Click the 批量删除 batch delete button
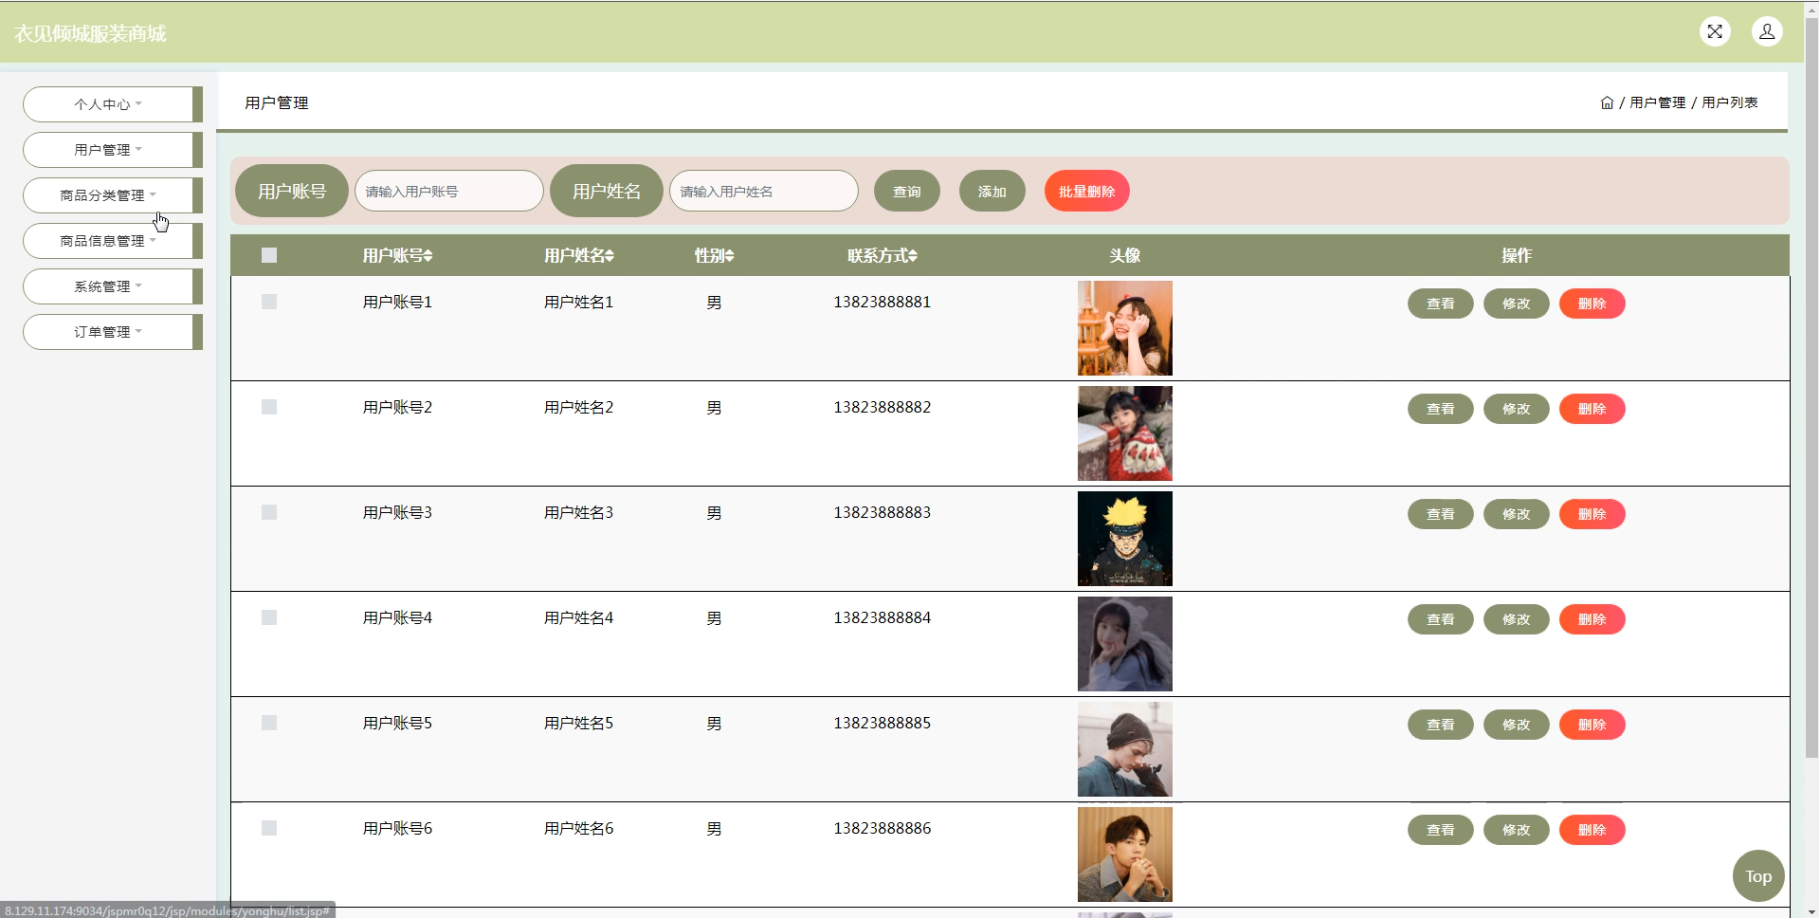This screenshot has width=1819, height=918. (1087, 191)
